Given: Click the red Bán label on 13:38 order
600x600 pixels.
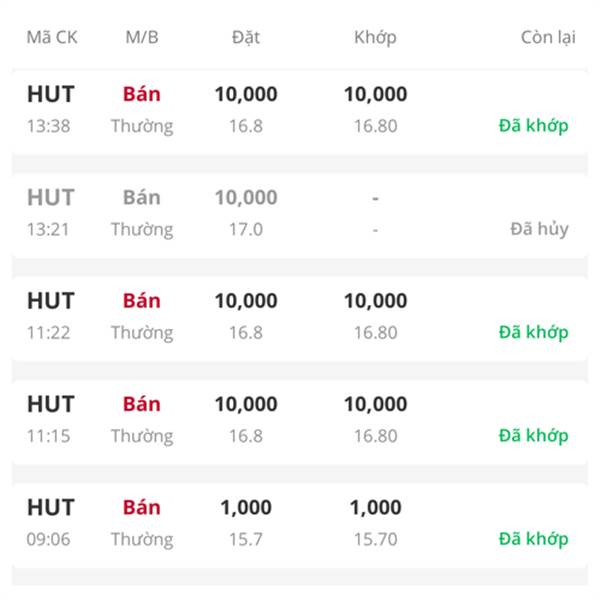Looking at the screenshot, I should pyautogui.click(x=142, y=94).
